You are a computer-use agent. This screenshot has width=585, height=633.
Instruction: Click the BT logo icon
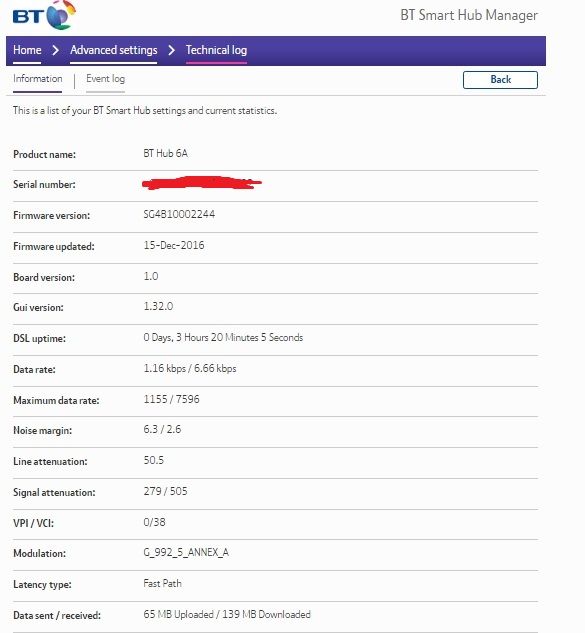(44, 15)
